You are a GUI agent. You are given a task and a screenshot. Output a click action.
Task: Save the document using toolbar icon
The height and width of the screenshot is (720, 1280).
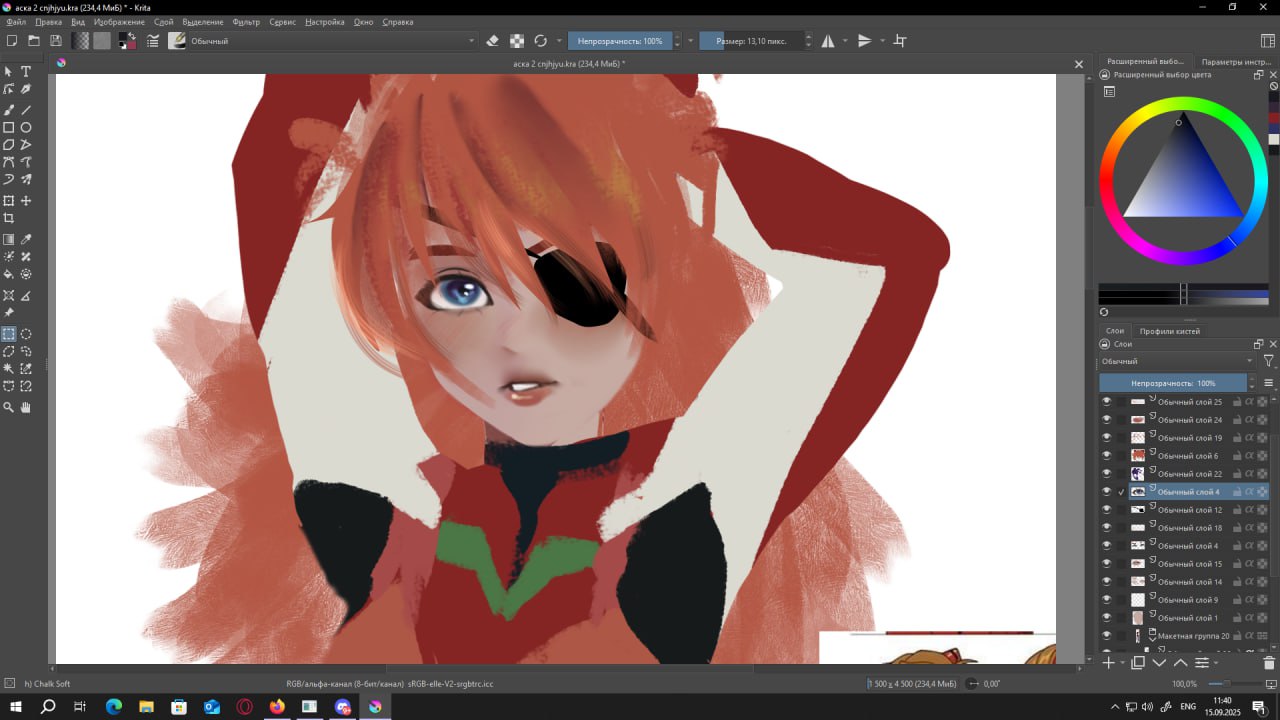56,41
